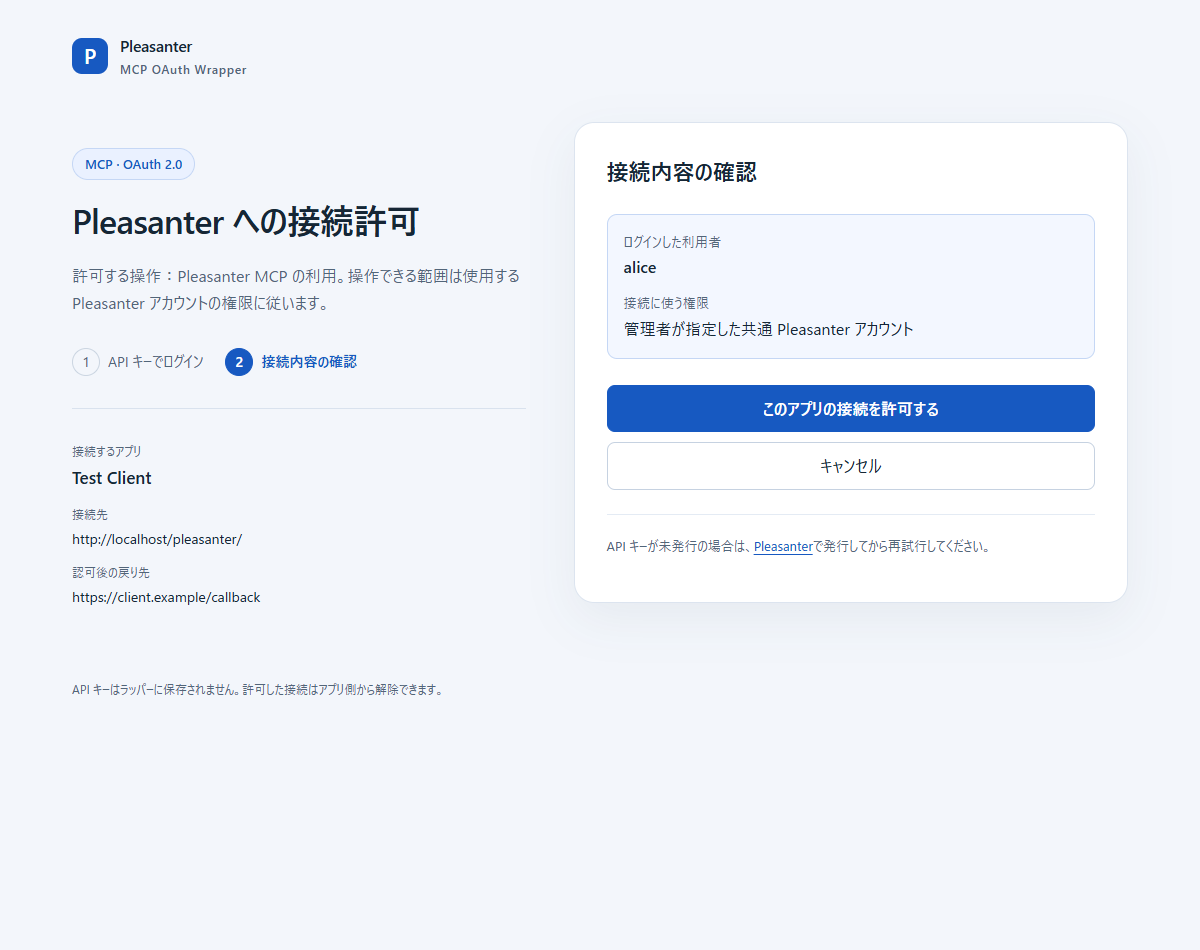Image resolution: width=1200 pixels, height=950 pixels.
Task: Click the blue Pleasanter P logo icon
Action: click(90, 56)
